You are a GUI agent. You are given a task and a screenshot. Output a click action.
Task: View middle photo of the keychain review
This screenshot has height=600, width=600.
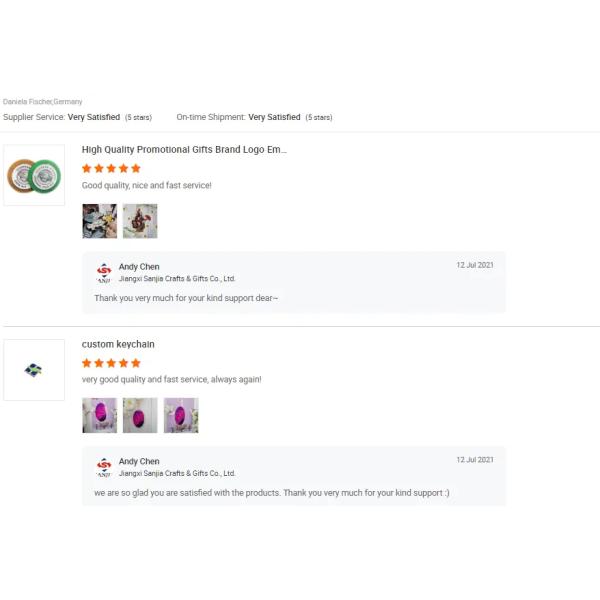click(x=140, y=415)
